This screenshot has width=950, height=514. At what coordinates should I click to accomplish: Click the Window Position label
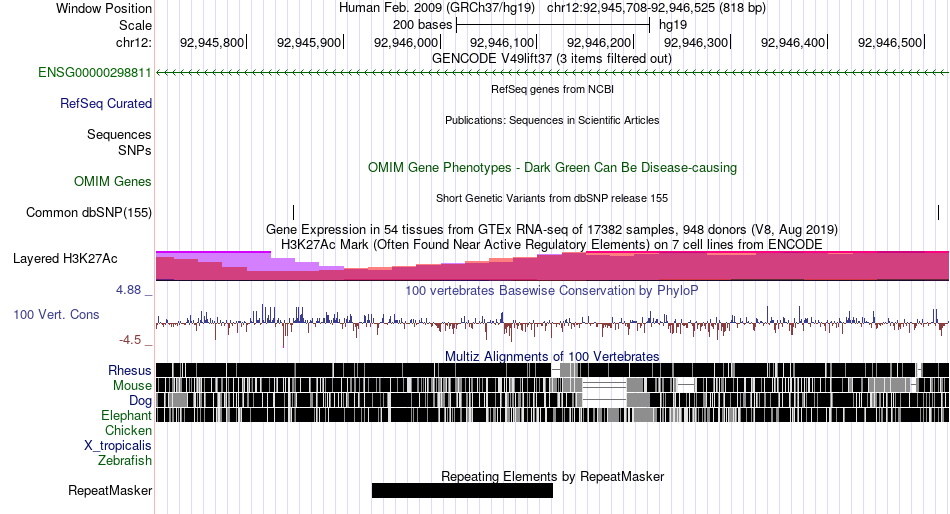104,8
